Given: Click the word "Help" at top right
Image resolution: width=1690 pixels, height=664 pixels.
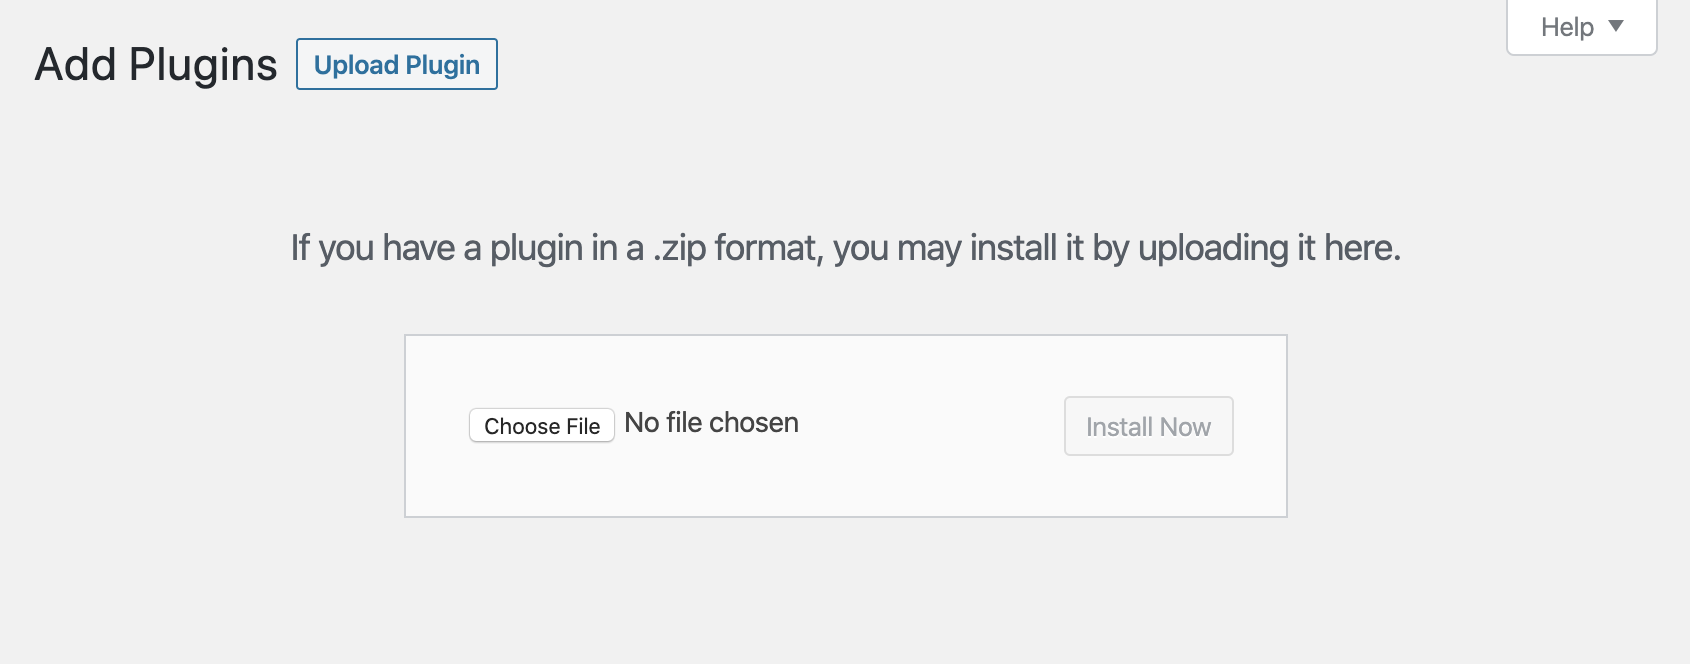Looking at the screenshot, I should (x=1567, y=27).
